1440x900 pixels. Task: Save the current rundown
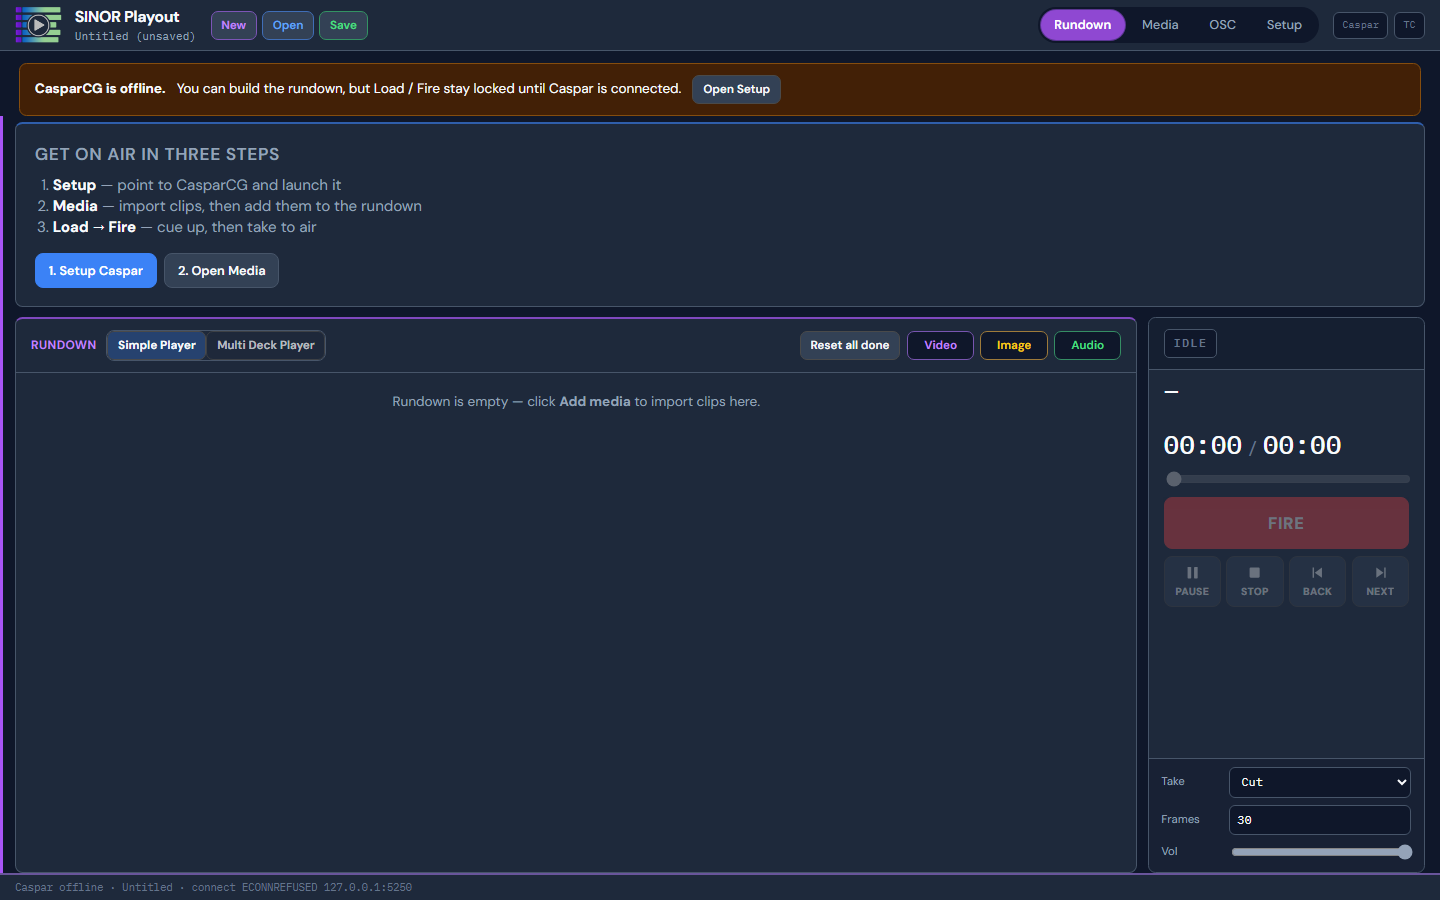[343, 25]
